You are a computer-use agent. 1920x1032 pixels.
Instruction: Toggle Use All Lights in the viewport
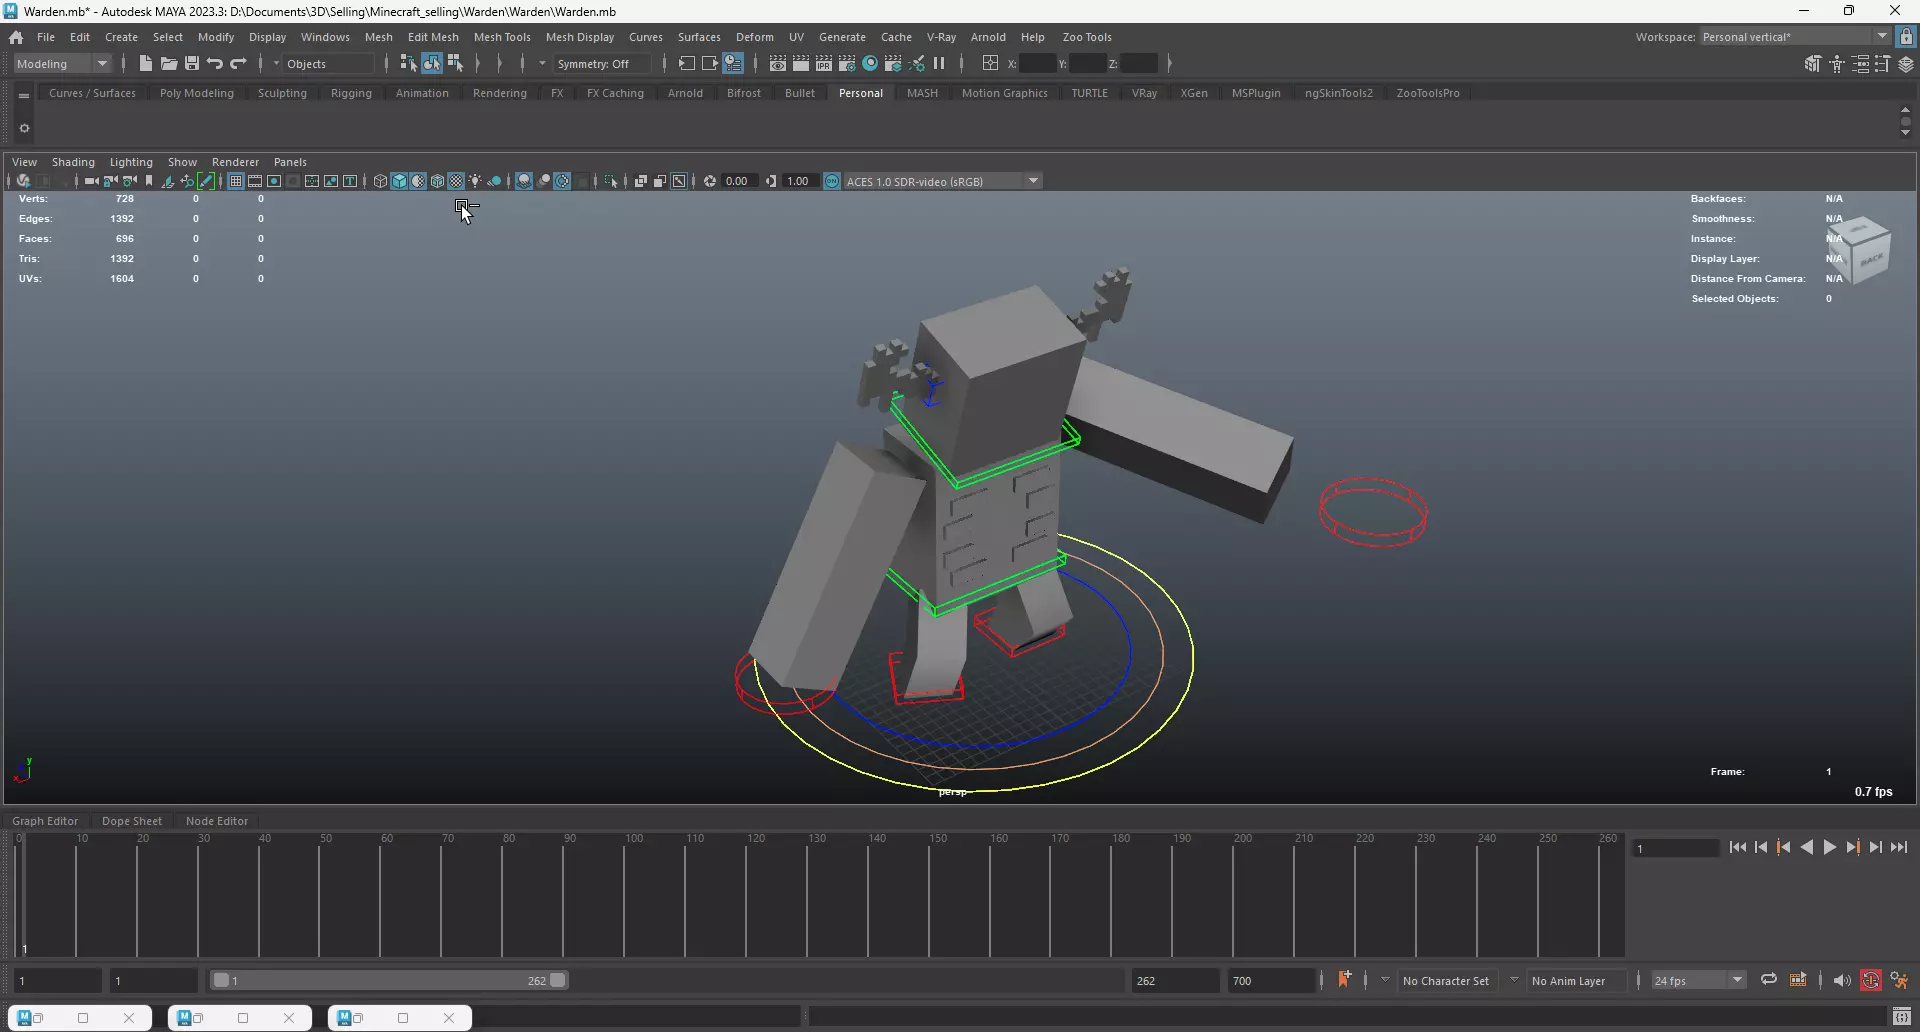click(x=475, y=181)
